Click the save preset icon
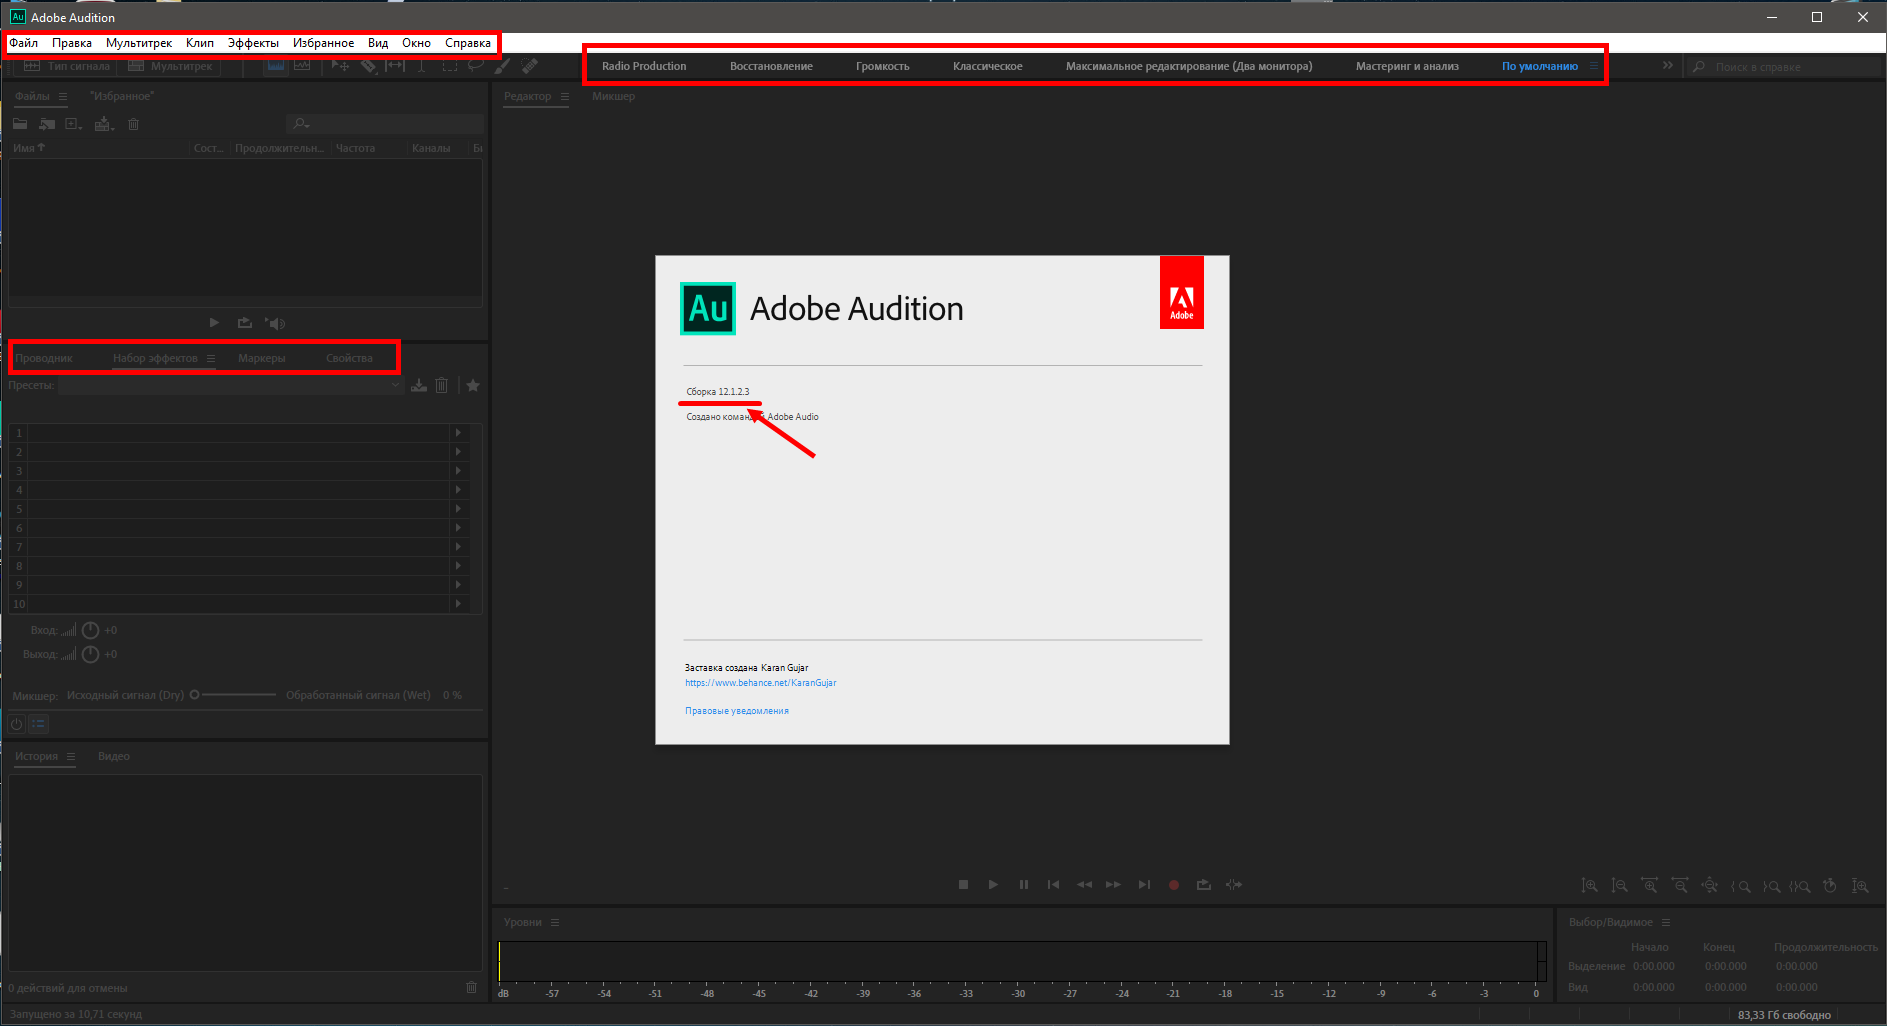1887x1026 pixels. coord(419,385)
